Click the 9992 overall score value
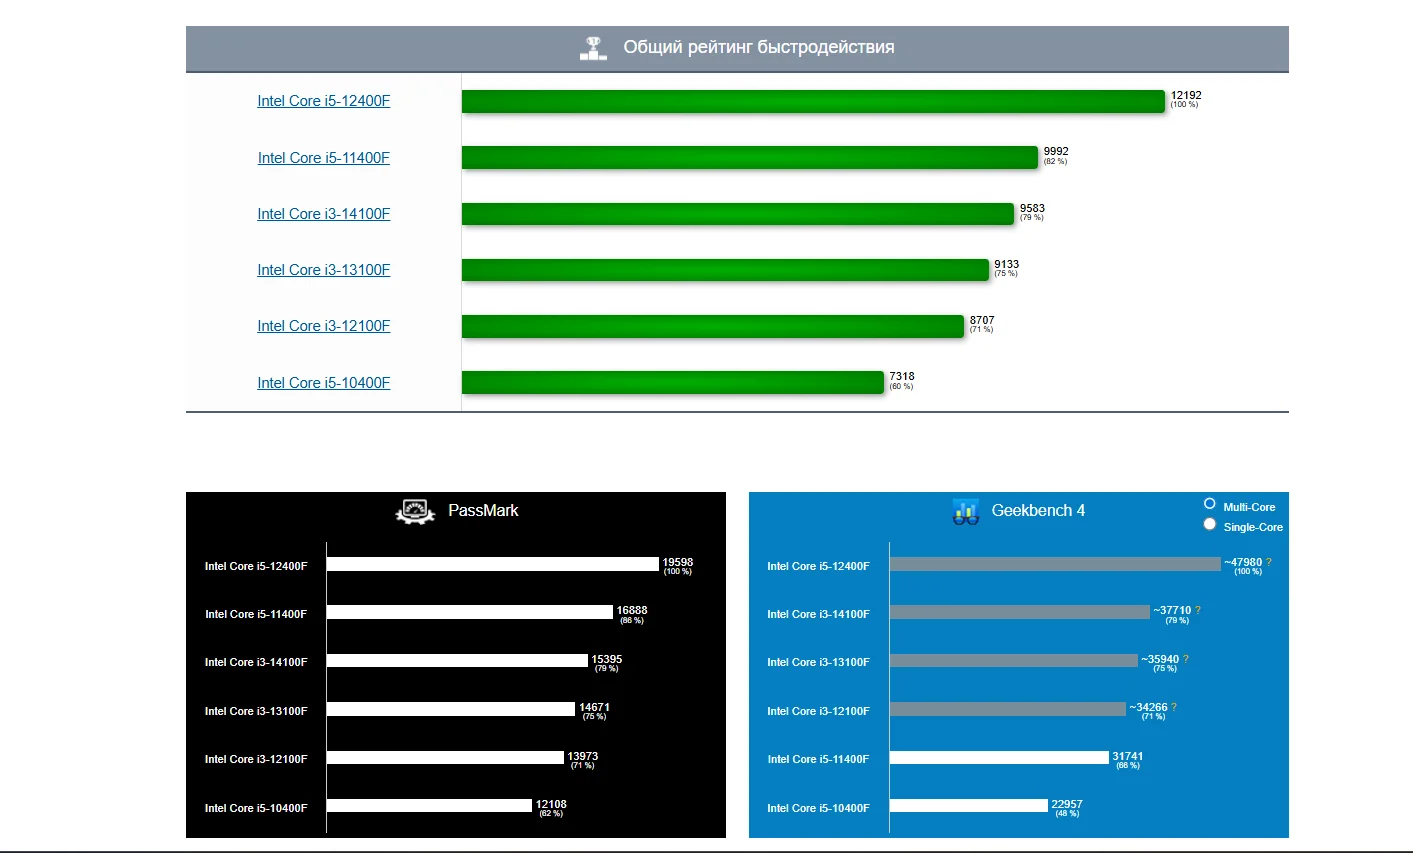This screenshot has height=853, width=1413. tap(1056, 152)
